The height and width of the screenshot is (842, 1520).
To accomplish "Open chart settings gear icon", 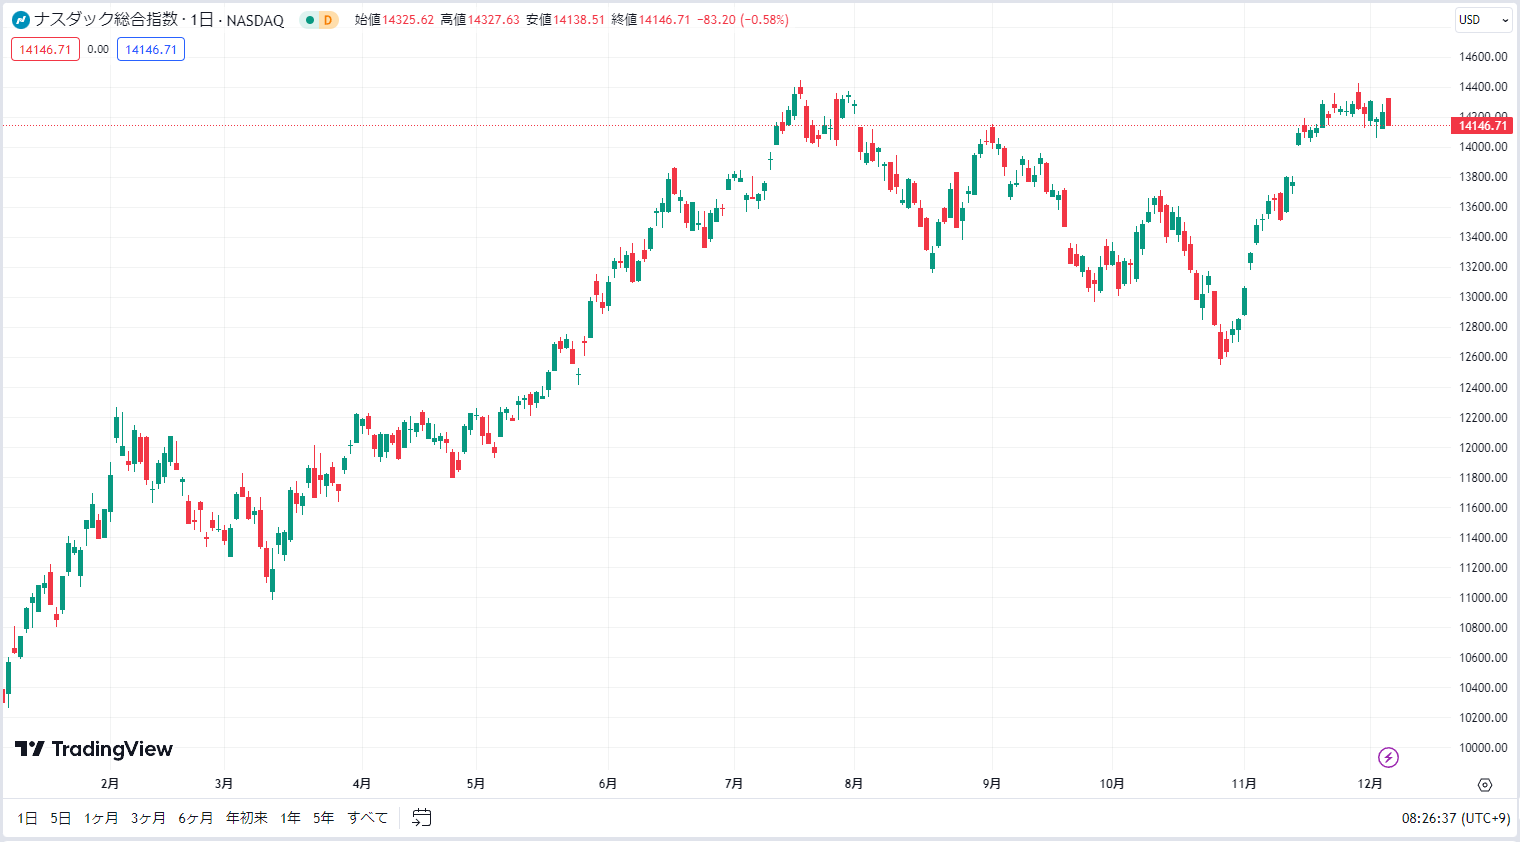I will click(1485, 785).
